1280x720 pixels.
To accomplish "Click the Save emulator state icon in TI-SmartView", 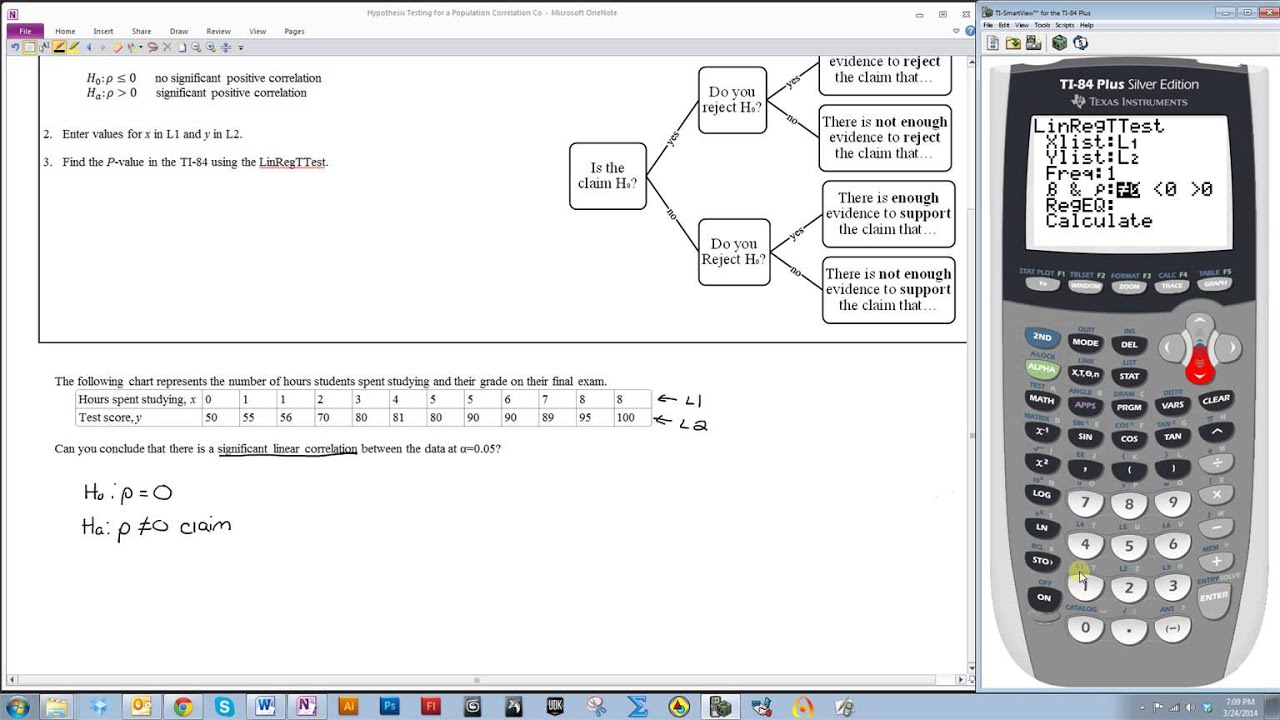I will pyautogui.click(x=1033, y=43).
